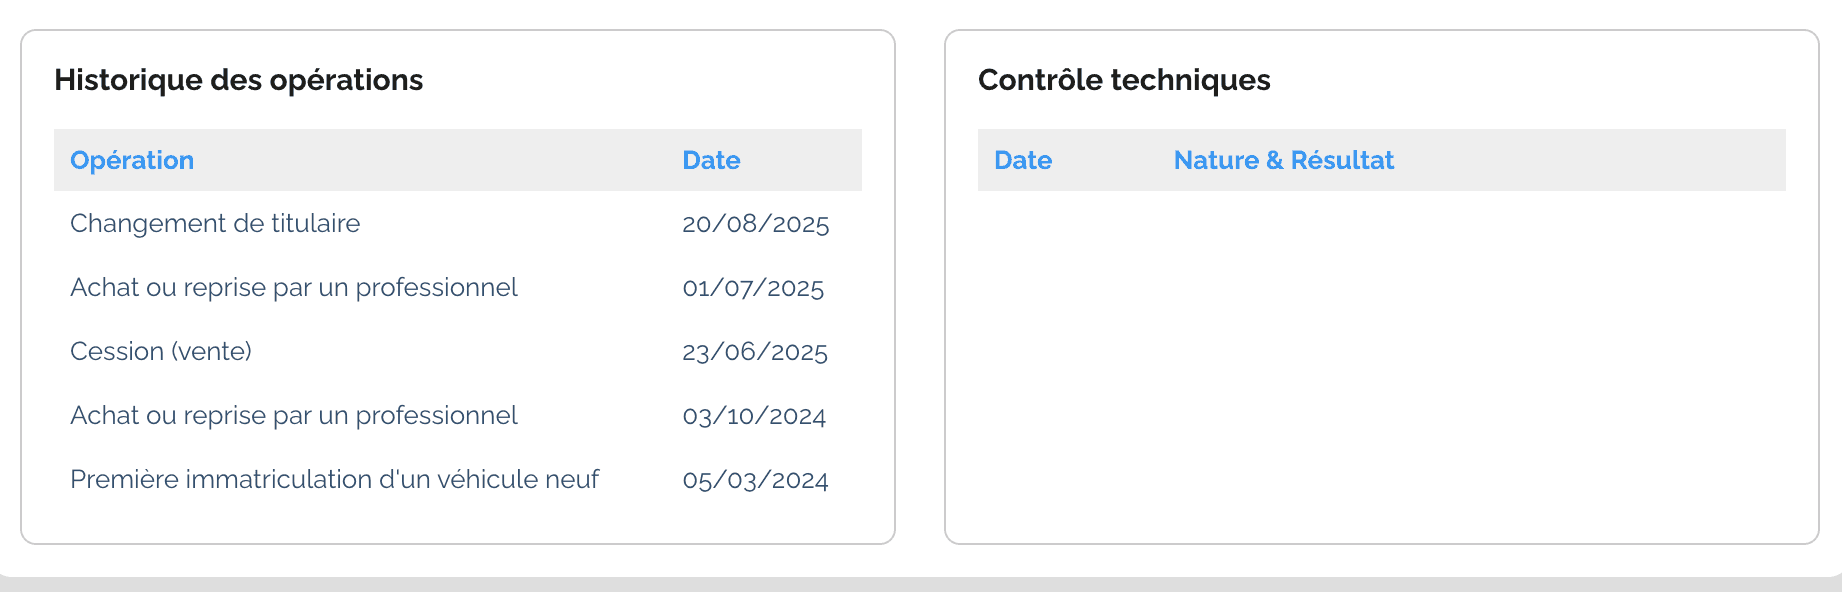
Task: Click the date 03/10/2024
Action: click(753, 416)
